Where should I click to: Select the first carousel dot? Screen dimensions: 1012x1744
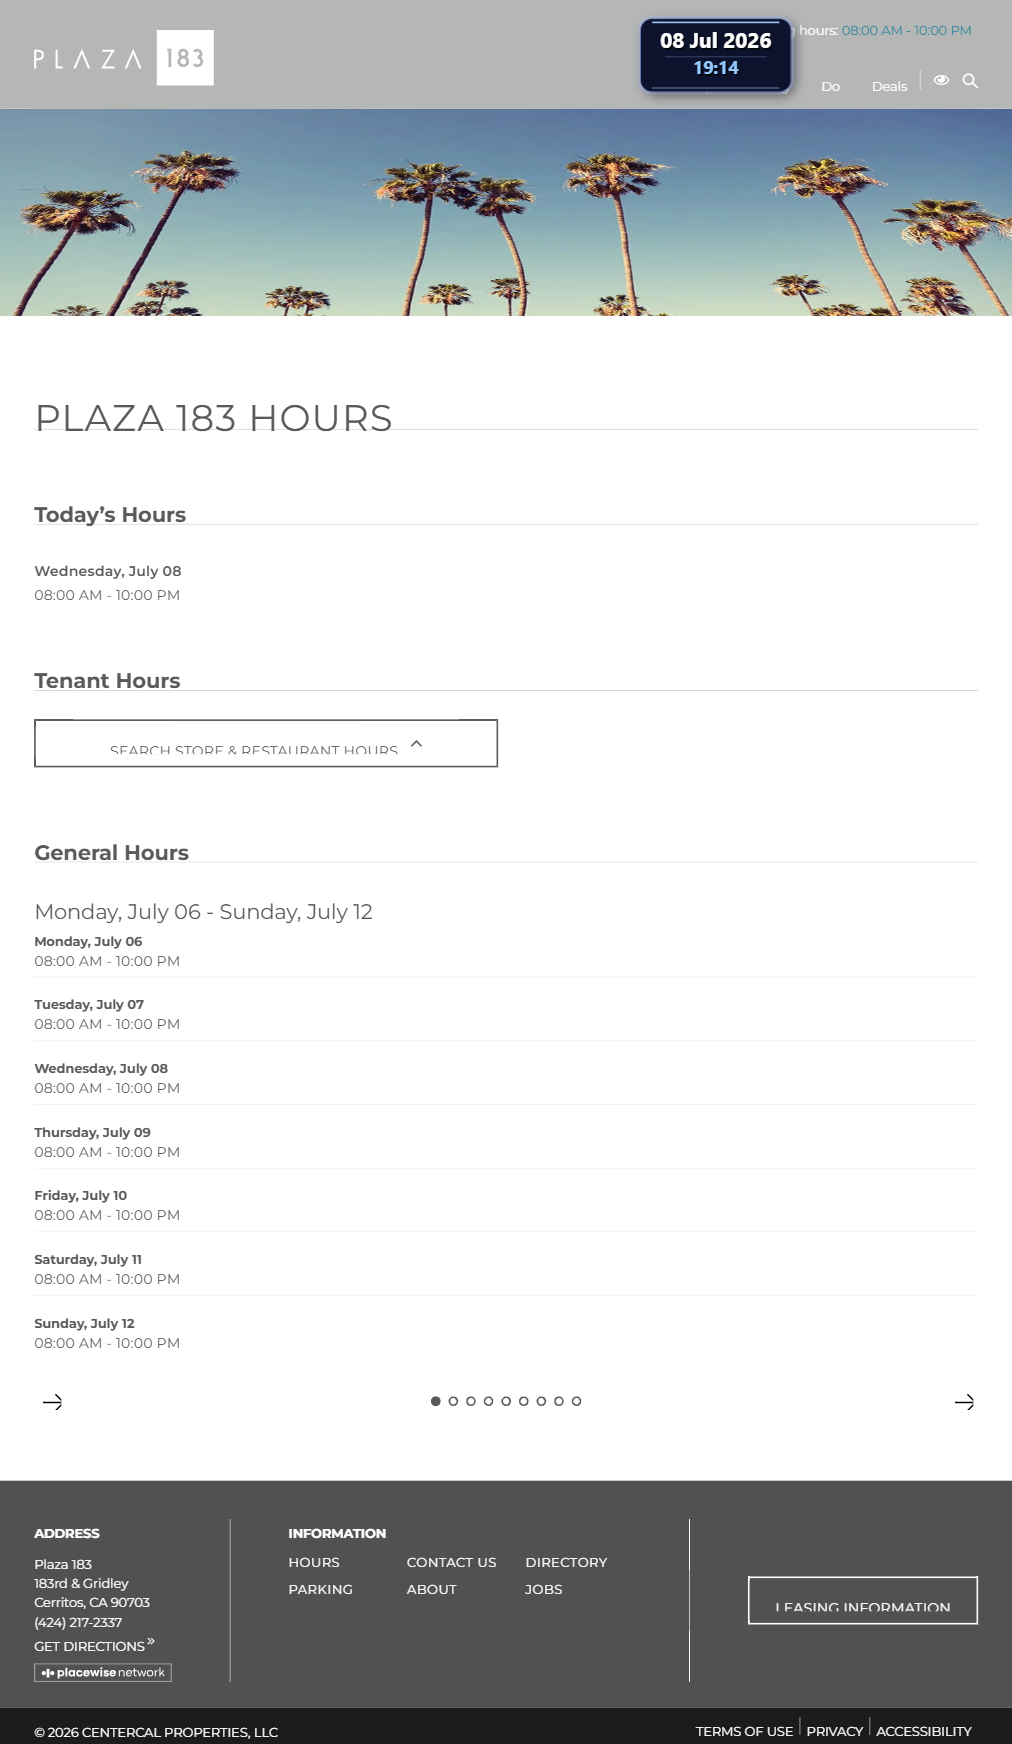tap(436, 1401)
